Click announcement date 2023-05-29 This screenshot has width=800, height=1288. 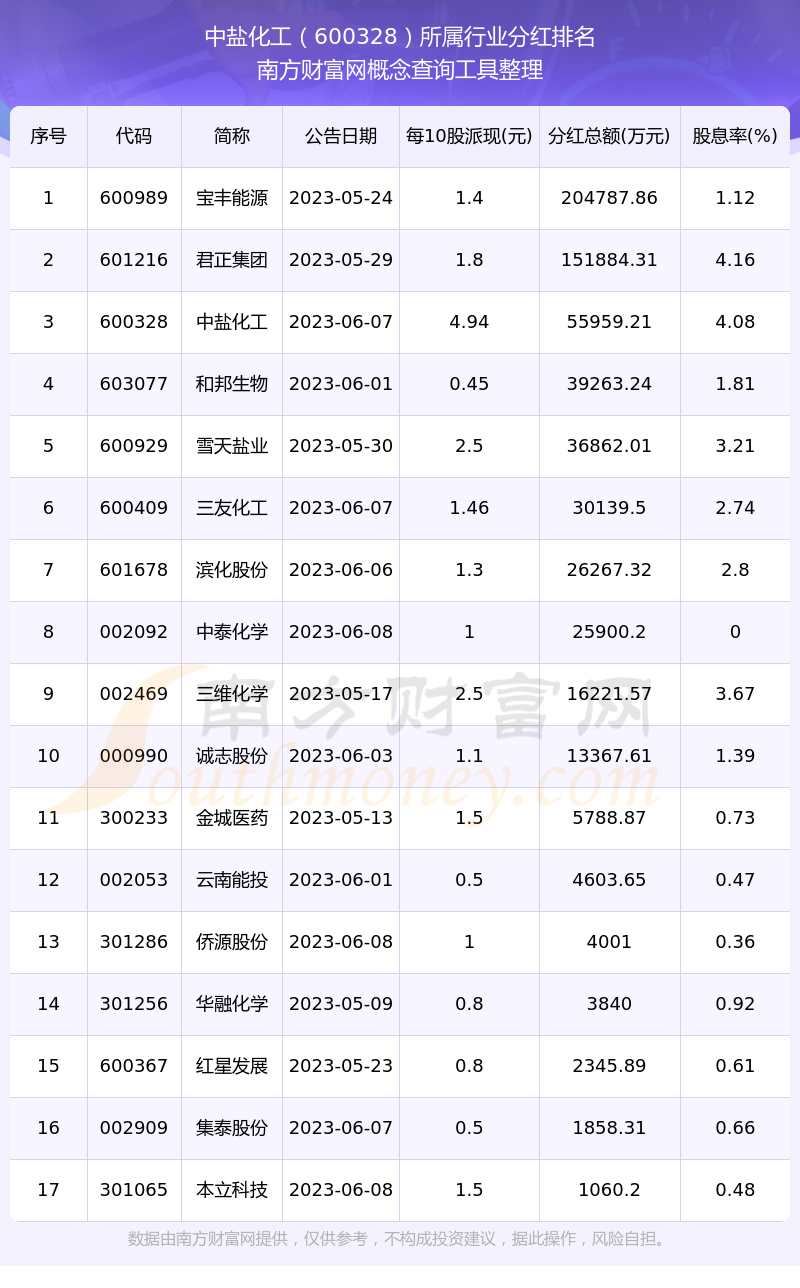coord(341,260)
